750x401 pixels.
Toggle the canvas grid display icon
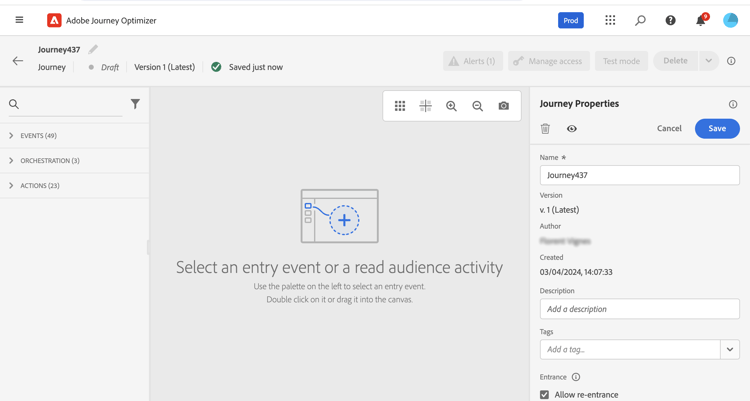point(400,106)
